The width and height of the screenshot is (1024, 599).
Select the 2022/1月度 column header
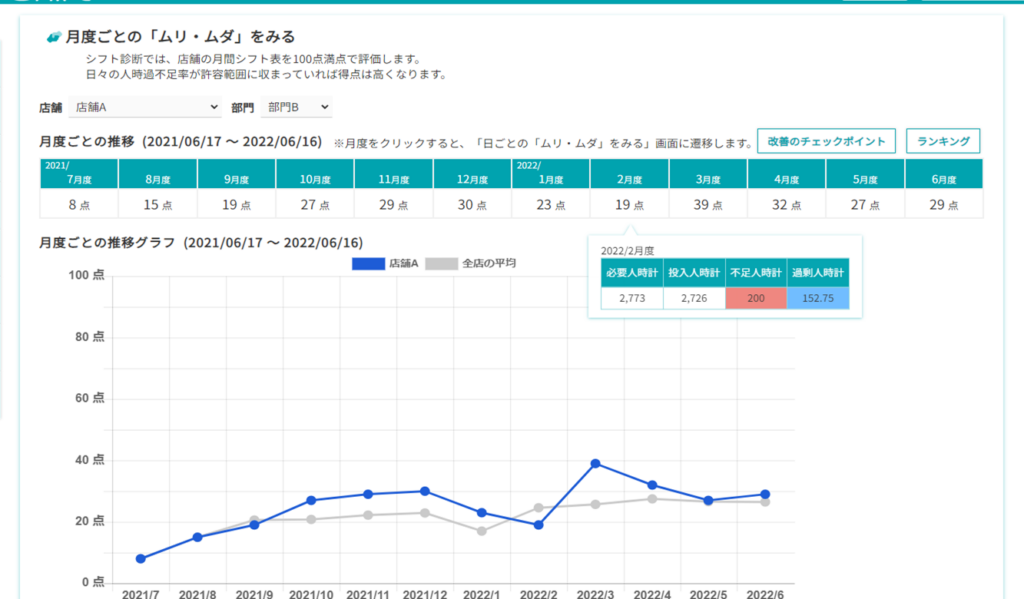click(x=551, y=174)
